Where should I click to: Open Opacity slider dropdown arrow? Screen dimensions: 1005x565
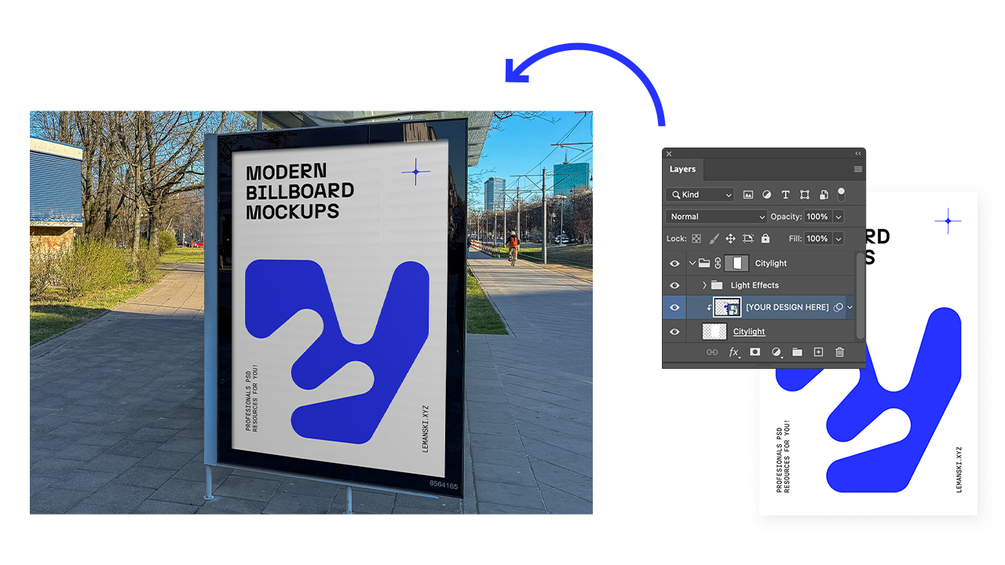point(838,217)
